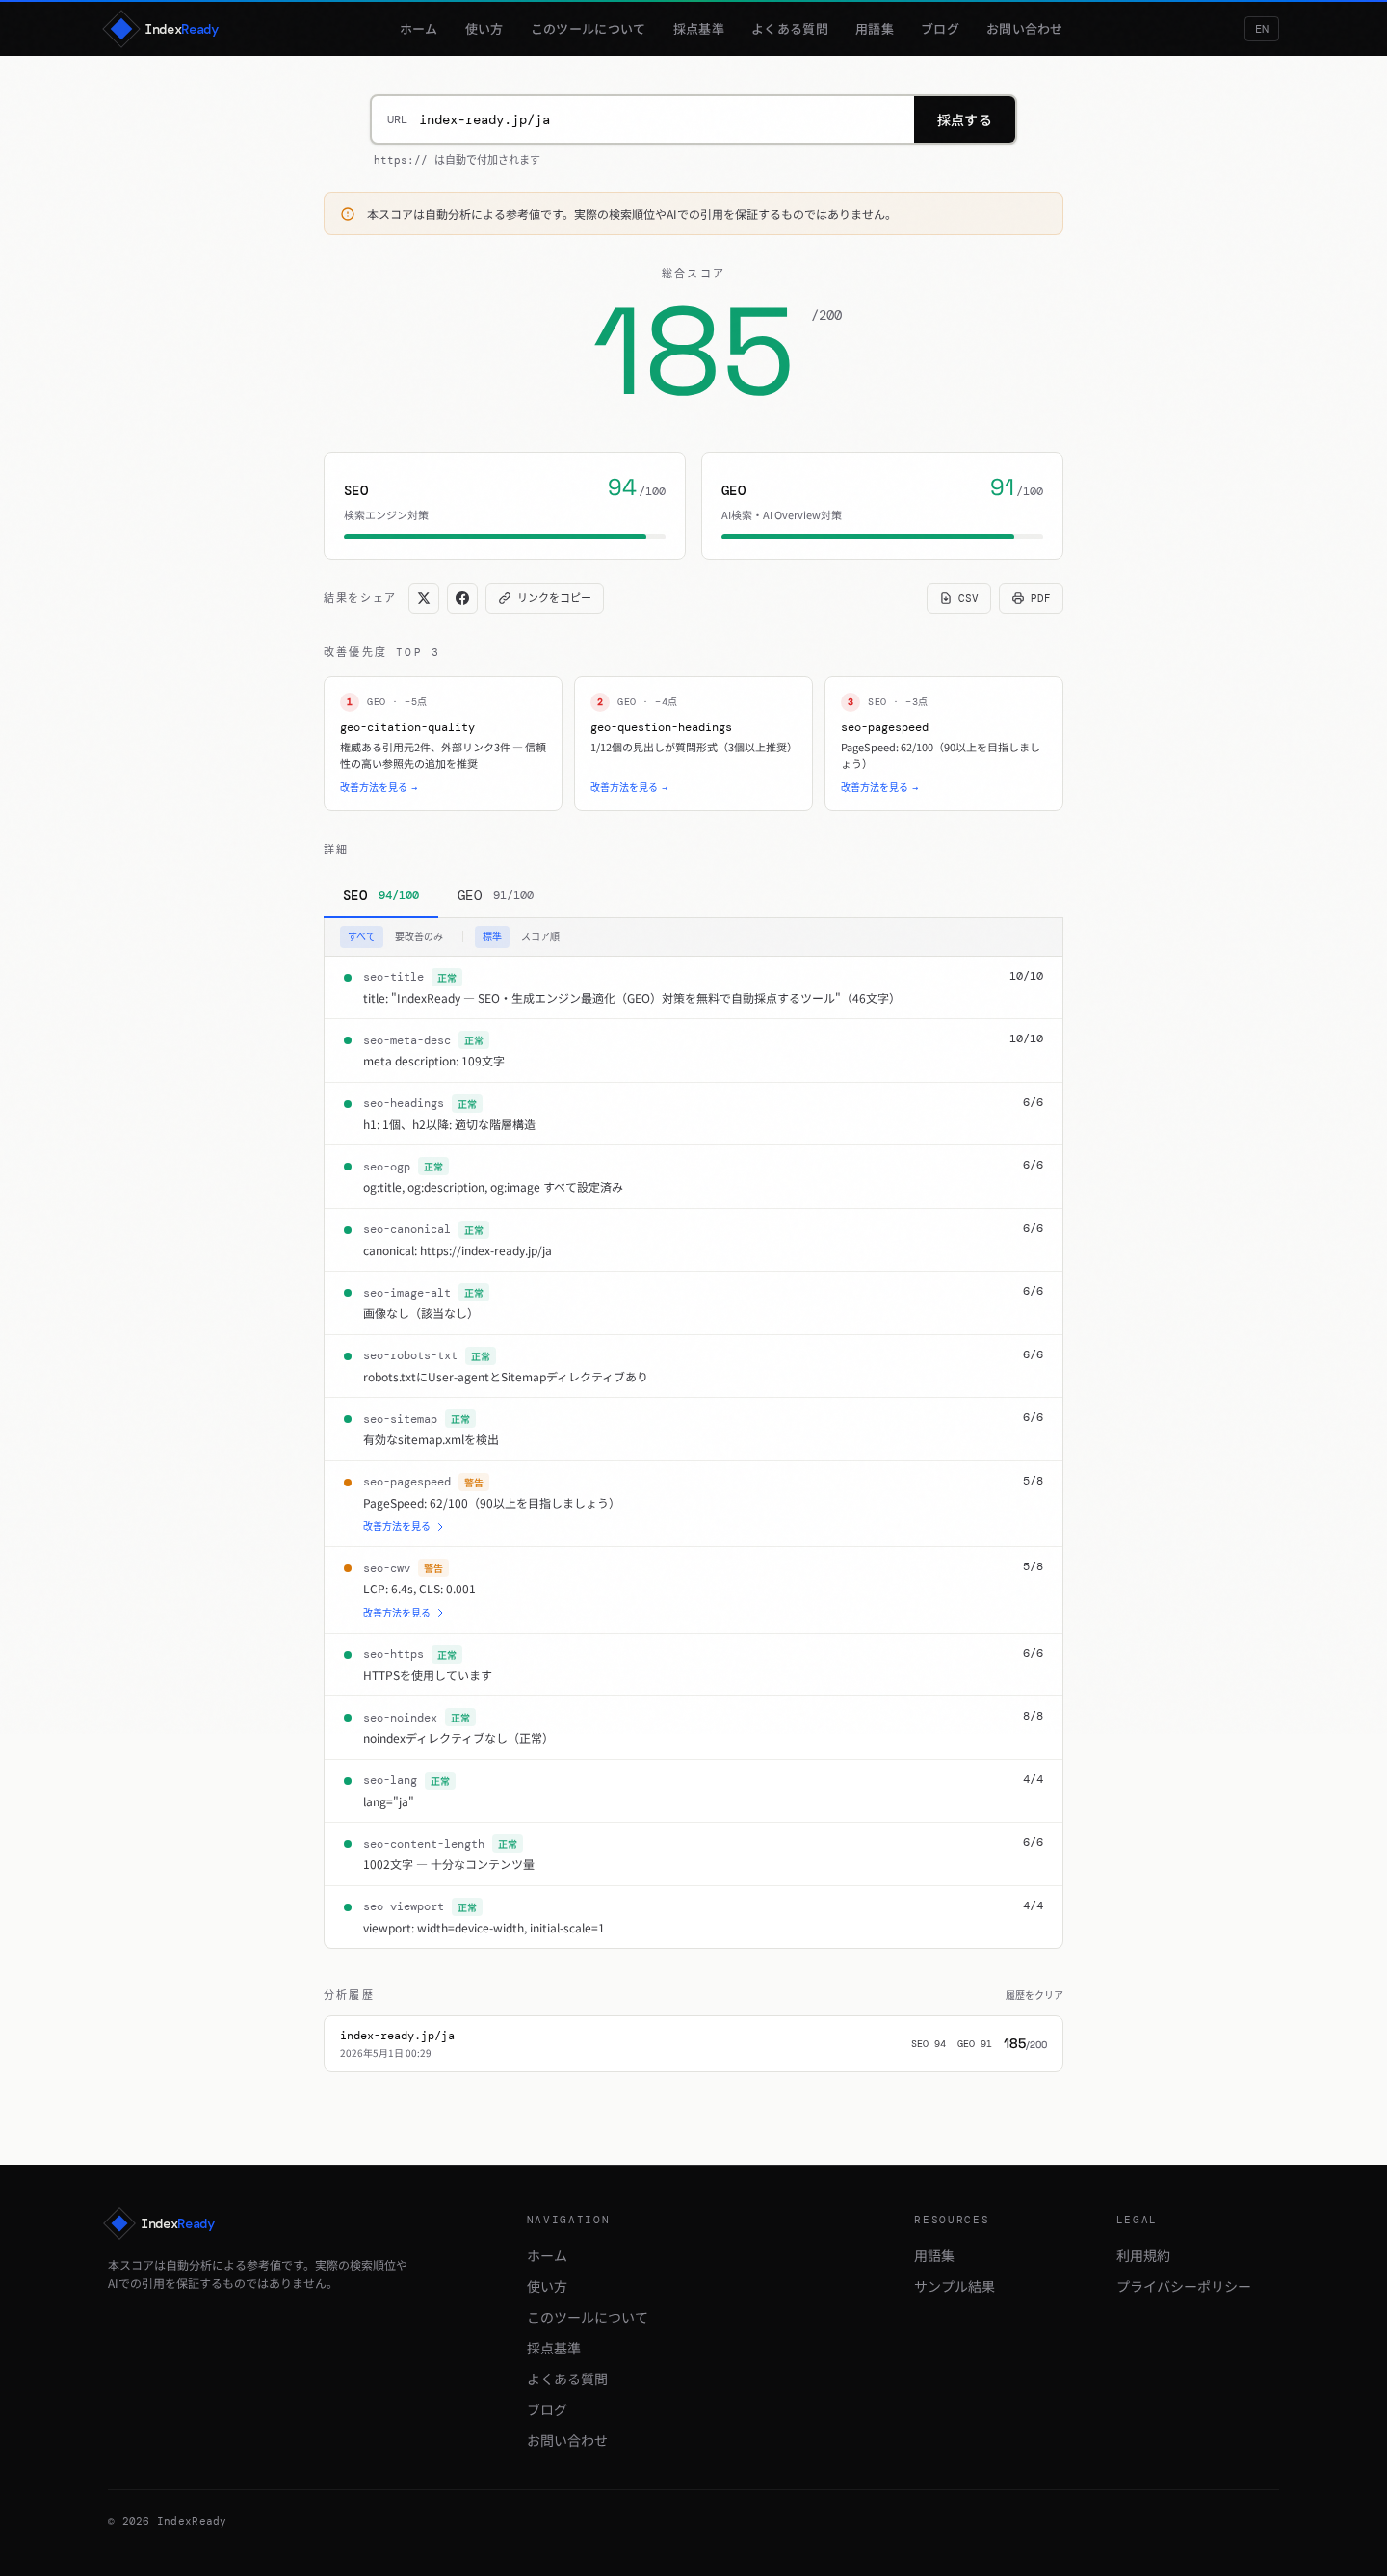Click rank 1 badge on geo-citation-quality card
Image resolution: width=1387 pixels, height=2576 pixels.
pyautogui.click(x=349, y=702)
